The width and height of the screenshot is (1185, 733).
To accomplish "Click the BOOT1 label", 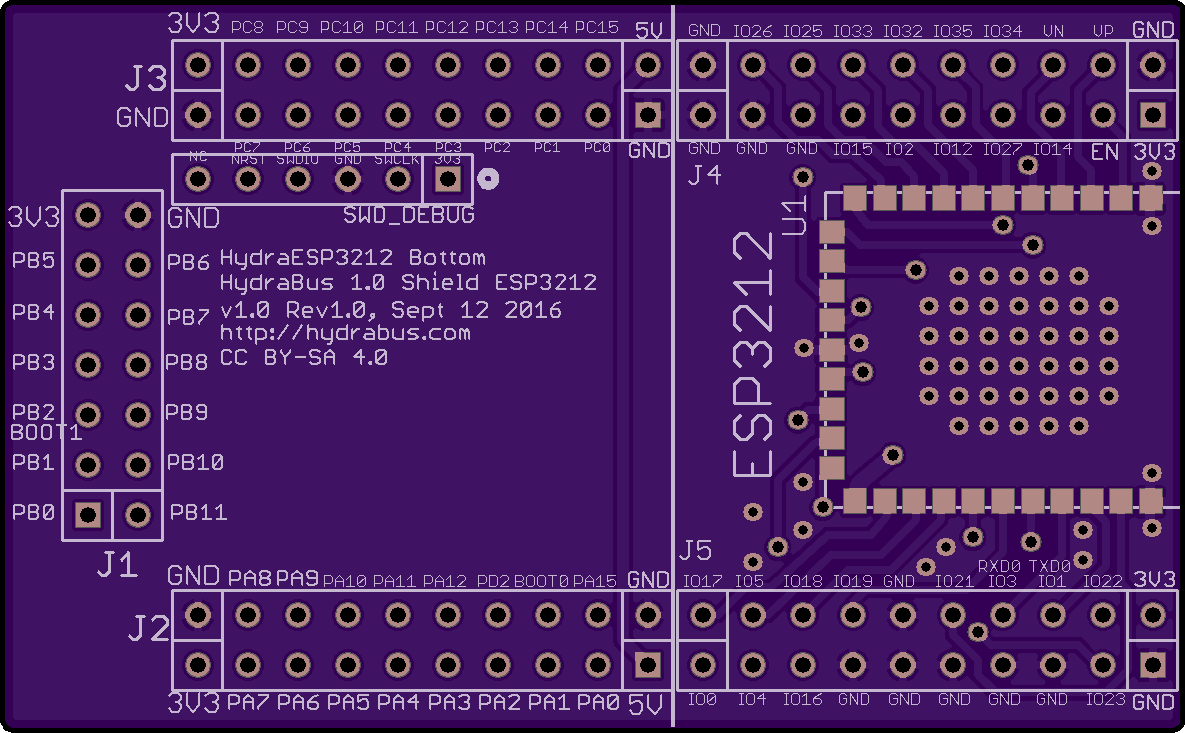I will pyautogui.click(x=45, y=433).
